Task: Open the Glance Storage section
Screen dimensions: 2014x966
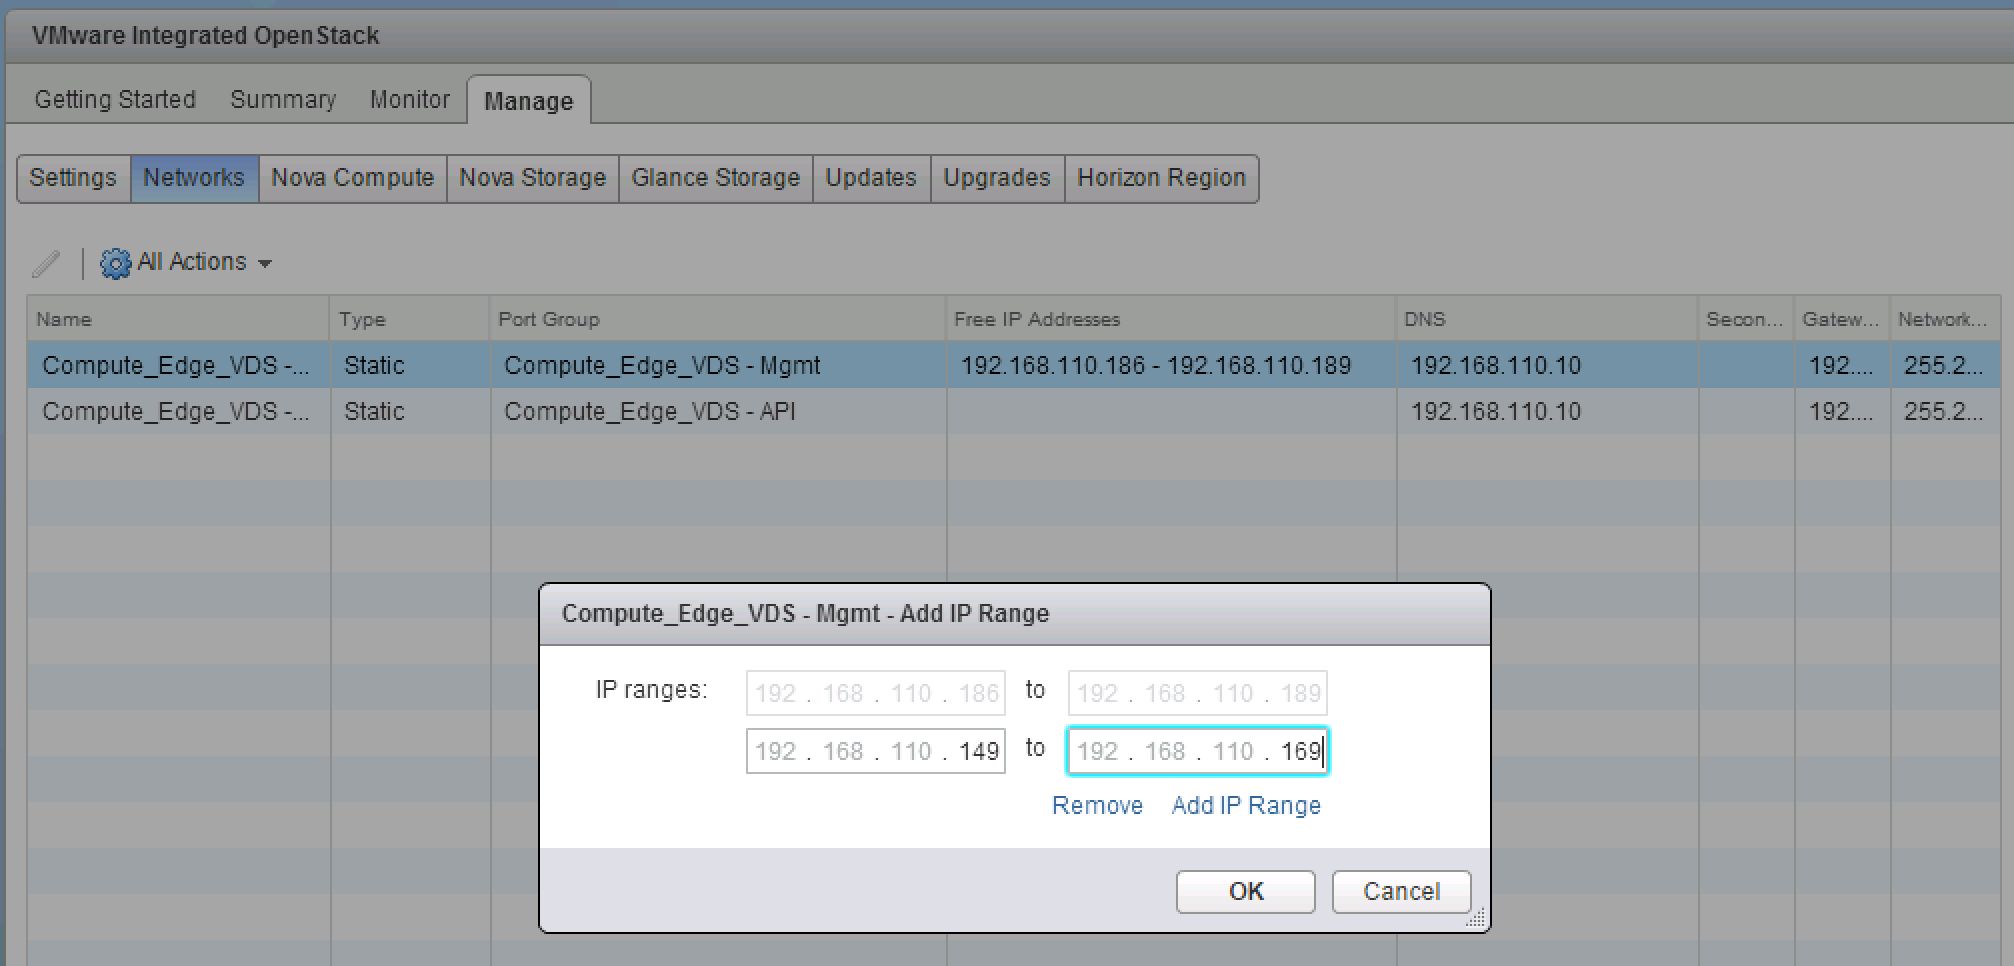Action: coord(715,178)
